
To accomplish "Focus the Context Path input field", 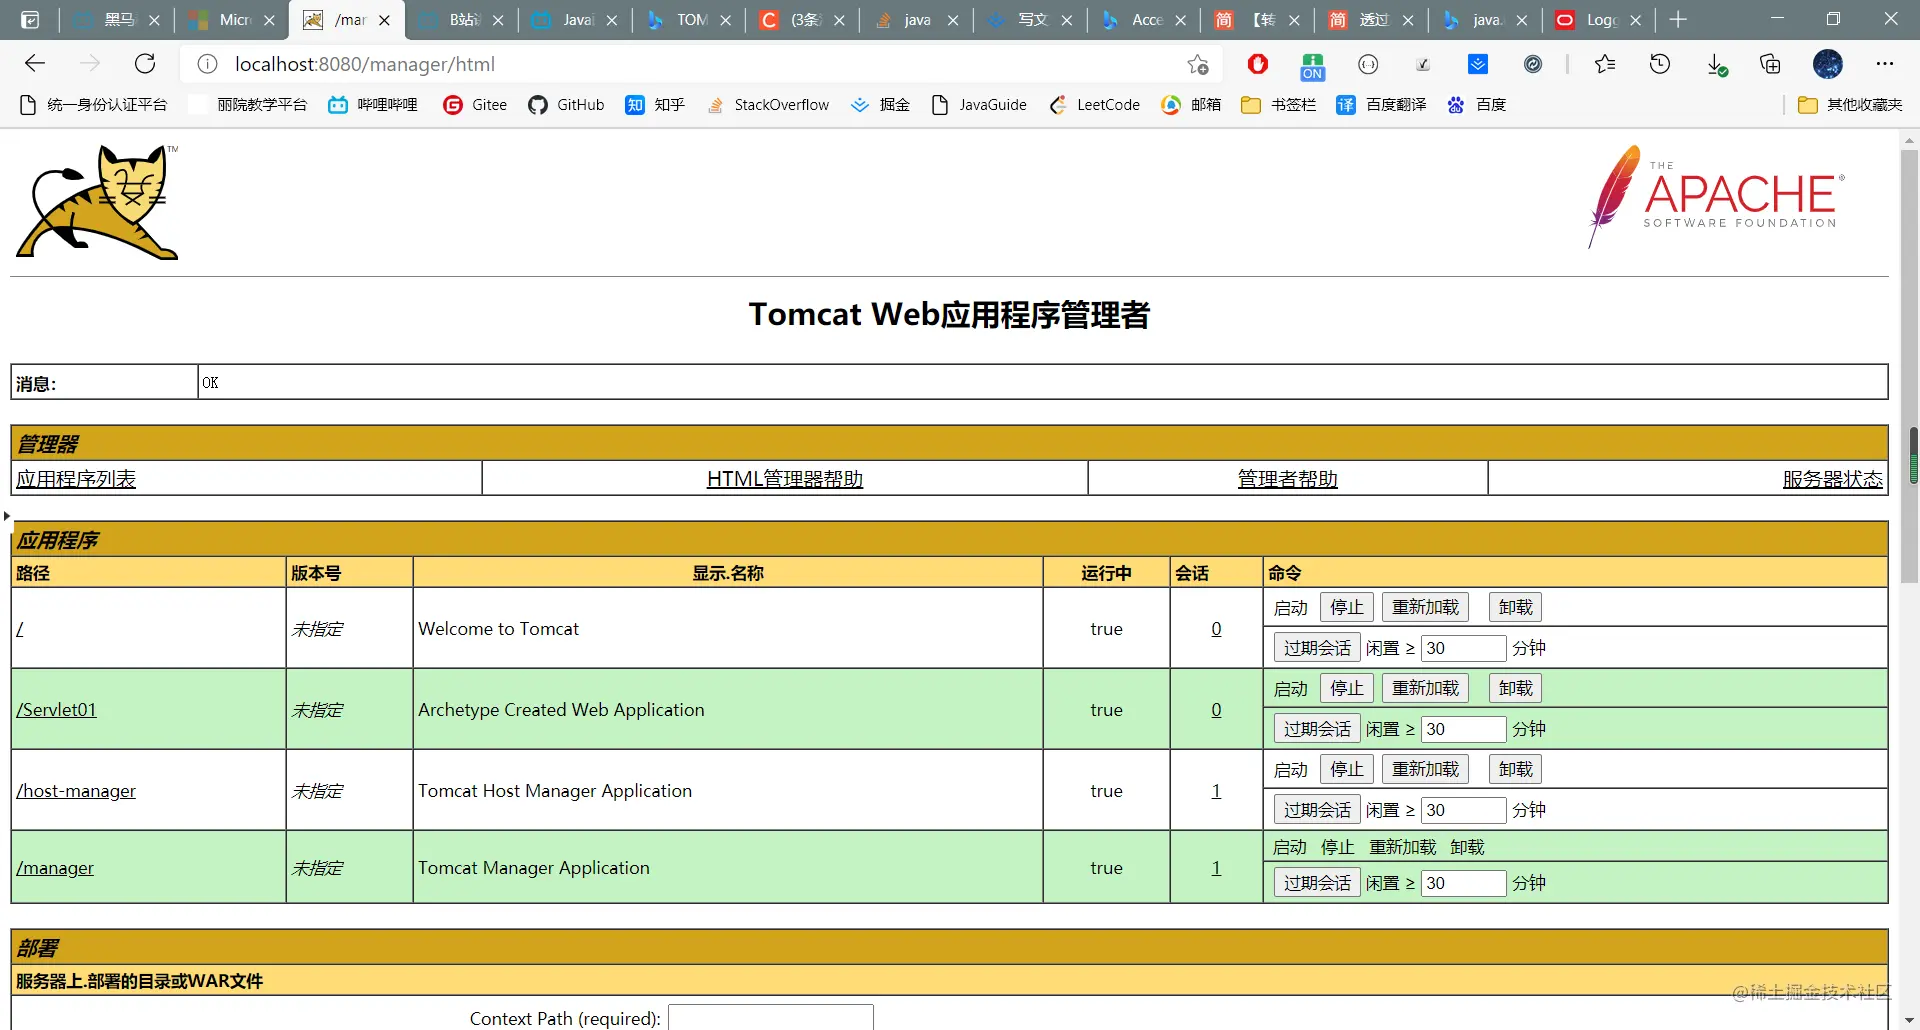I will (771, 1017).
